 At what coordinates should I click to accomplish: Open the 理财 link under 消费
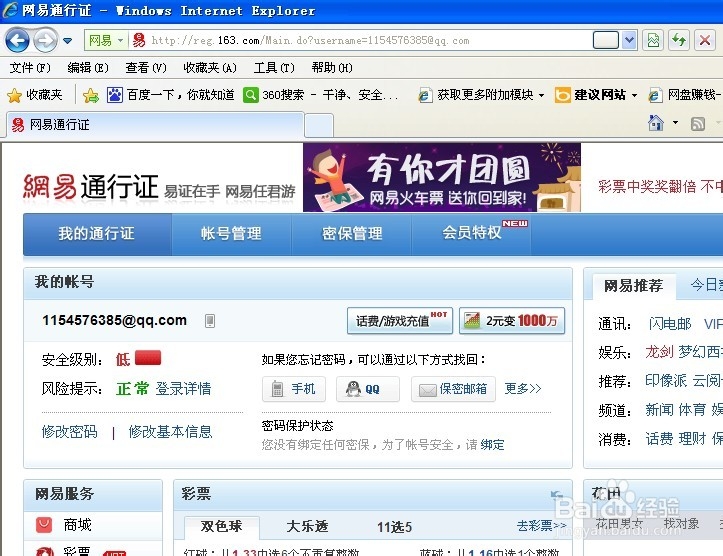692,439
